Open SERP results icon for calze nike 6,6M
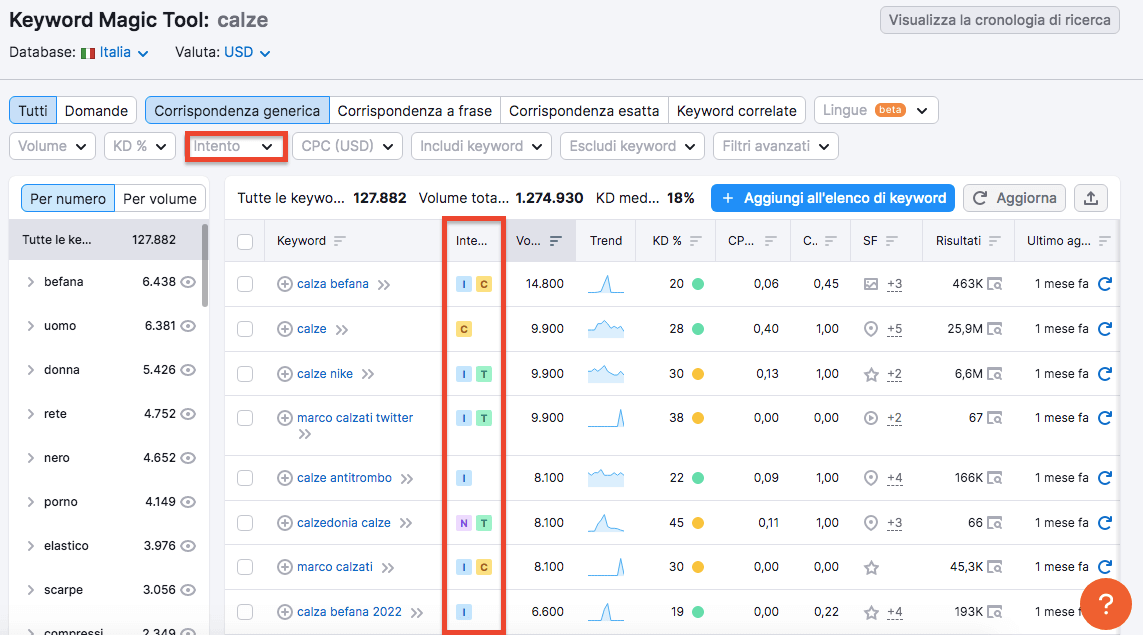The width and height of the screenshot is (1143, 635). pyautogui.click(x=994, y=374)
